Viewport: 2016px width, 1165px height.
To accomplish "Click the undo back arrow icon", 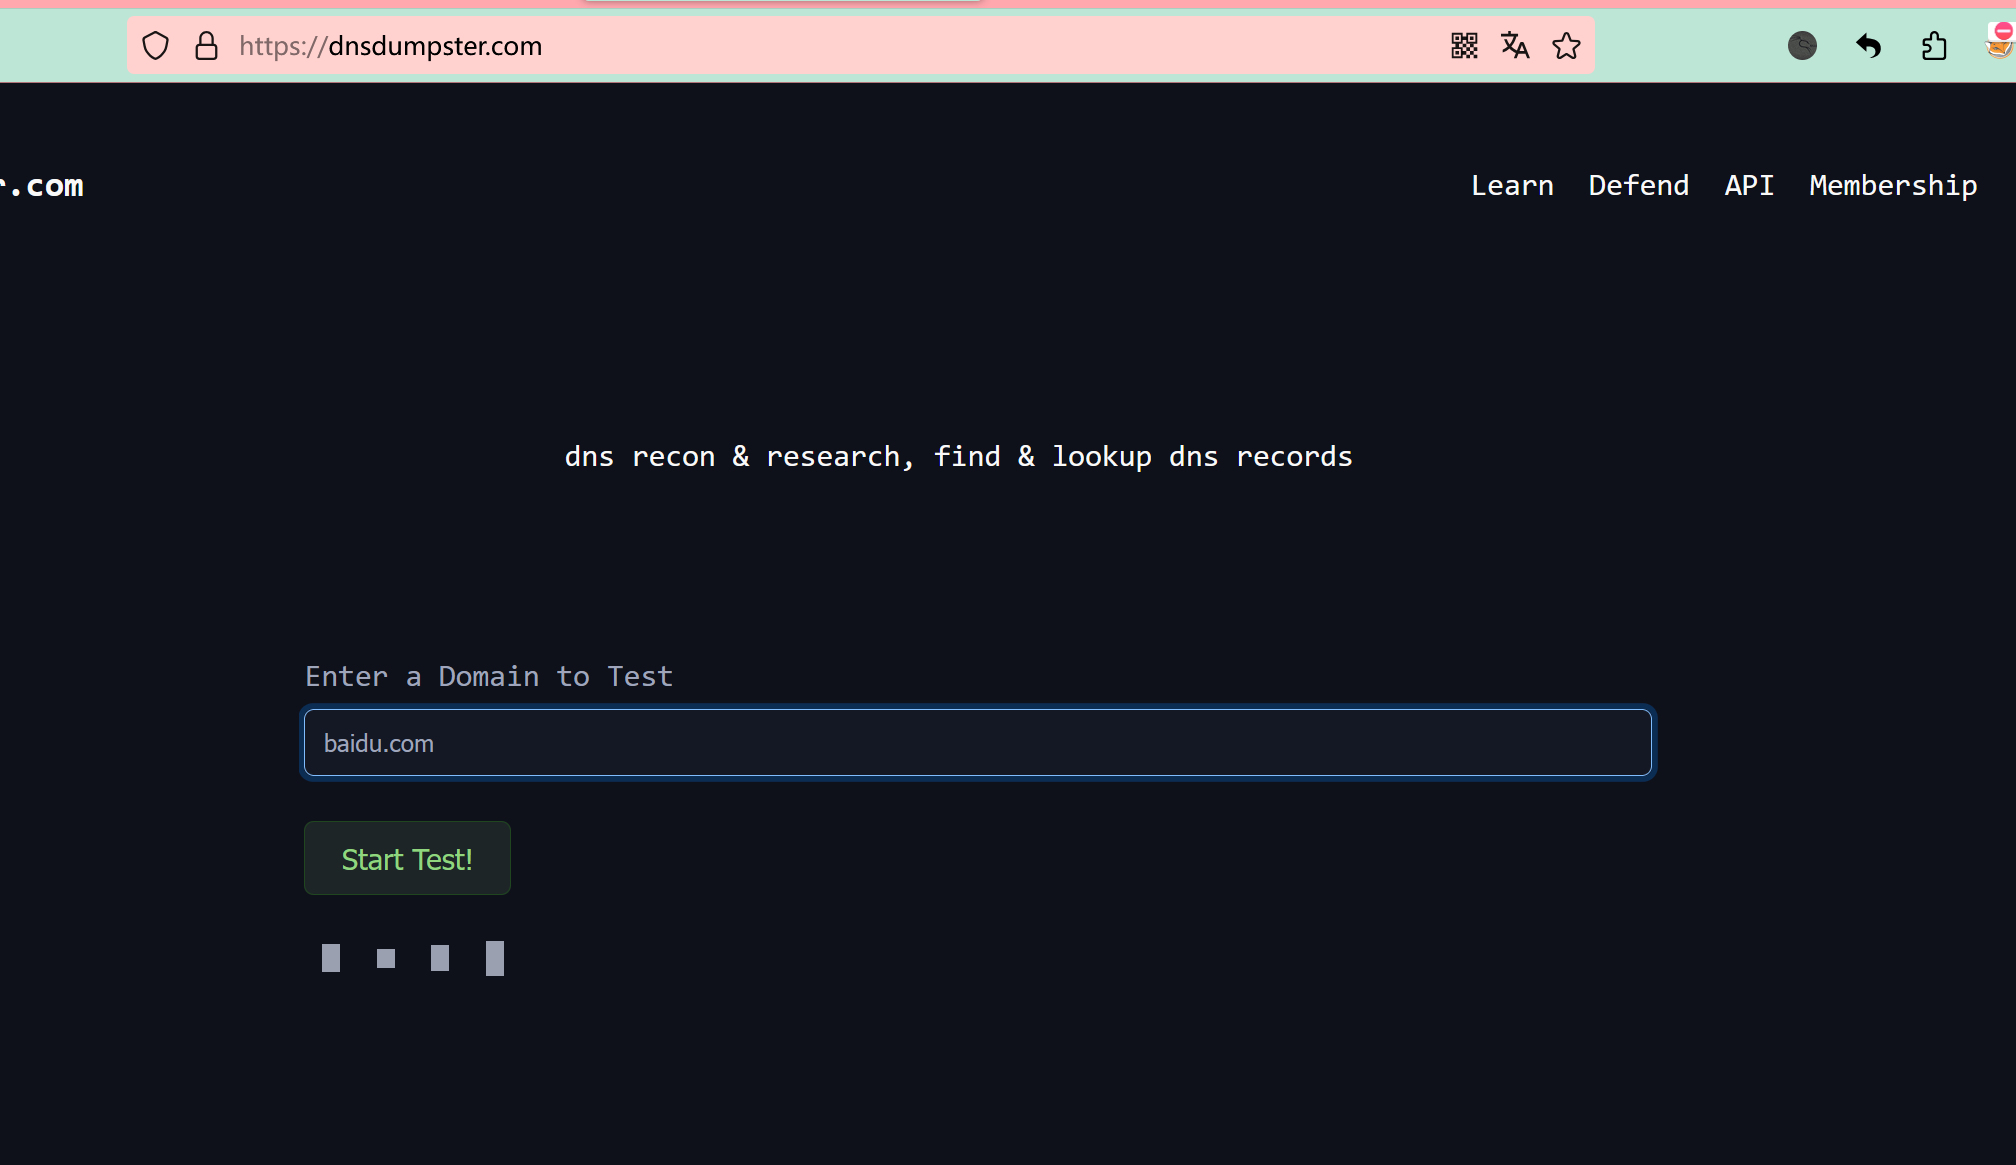I will coord(1868,46).
